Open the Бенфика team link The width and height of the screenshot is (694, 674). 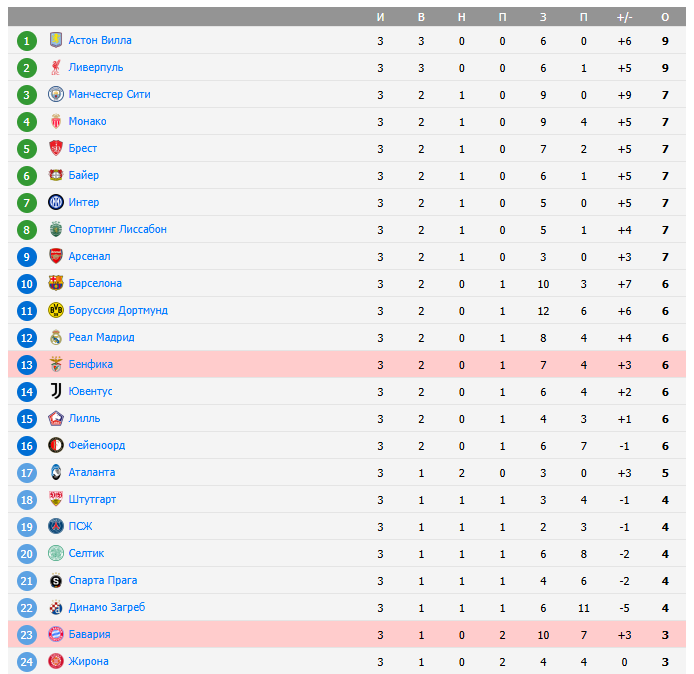tap(90, 364)
